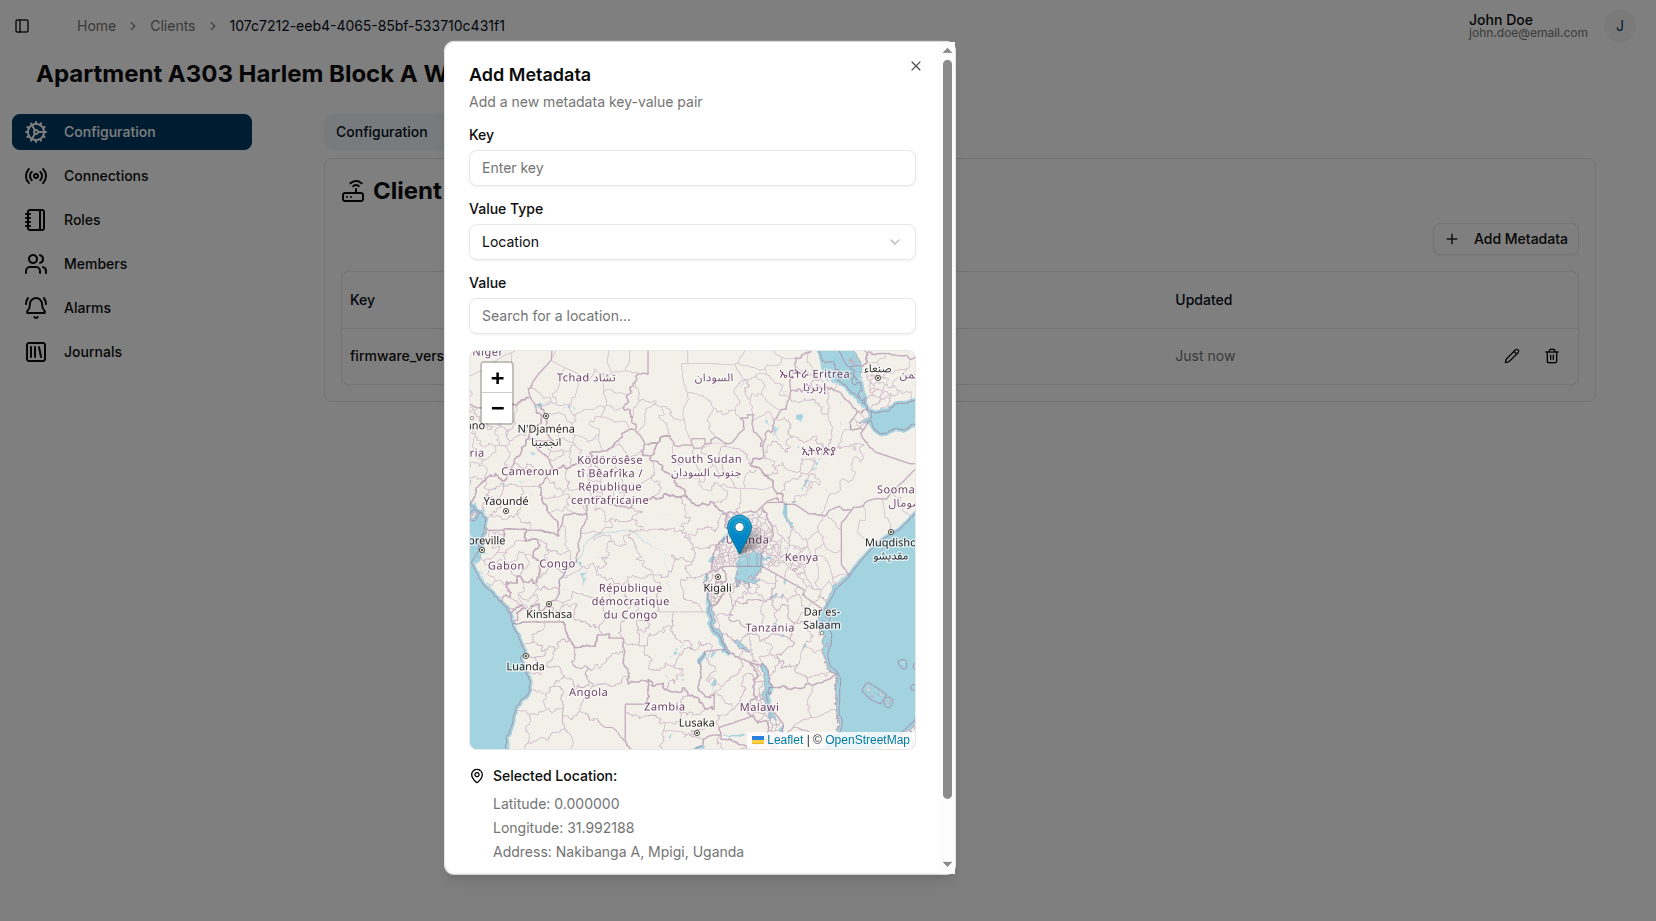Click the dialog scrollbar down arrow
The width and height of the screenshot is (1656, 921).
point(947,864)
